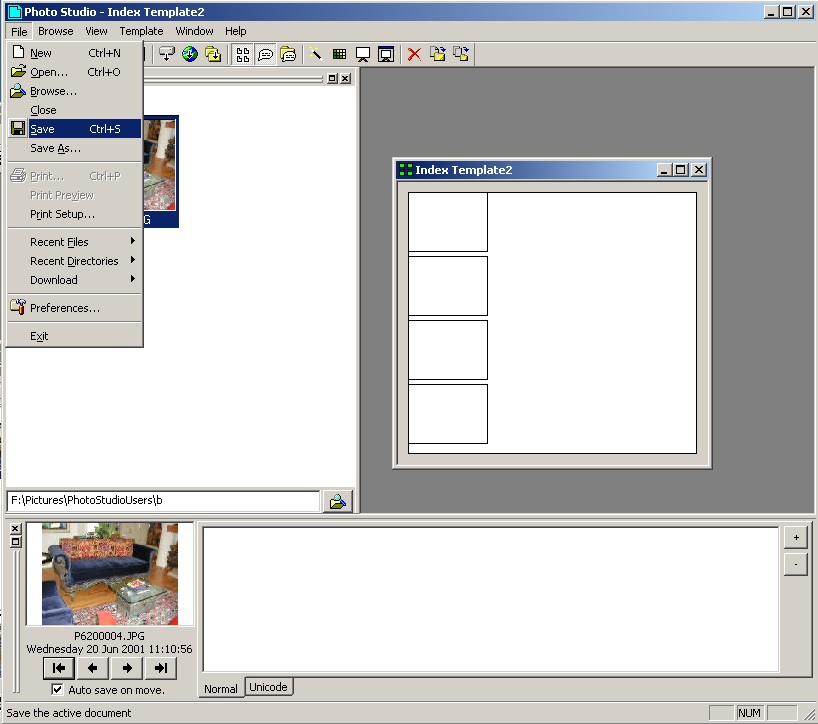The image size is (818, 724).
Task: Switch to the Normal tab
Action: coord(221,689)
